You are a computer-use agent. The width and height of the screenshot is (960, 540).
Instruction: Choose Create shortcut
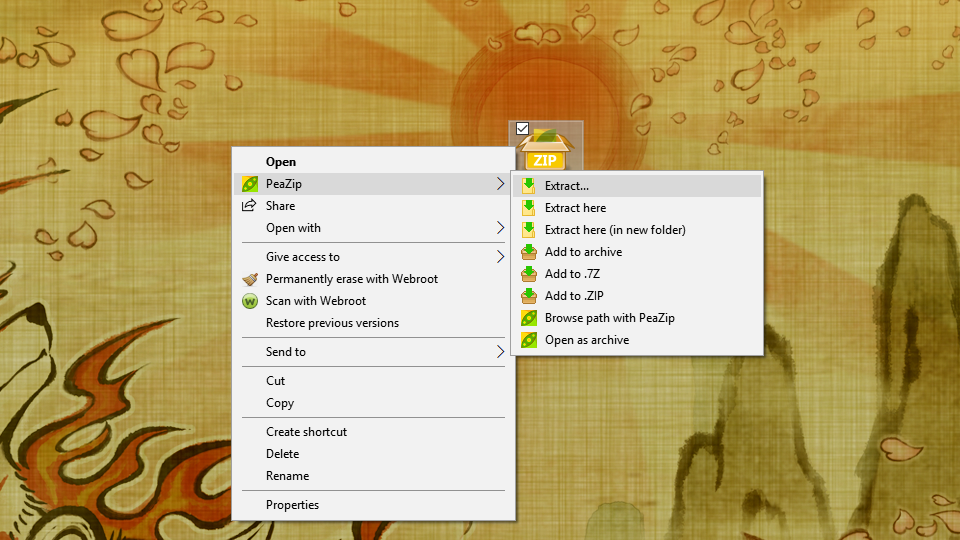(x=373, y=432)
